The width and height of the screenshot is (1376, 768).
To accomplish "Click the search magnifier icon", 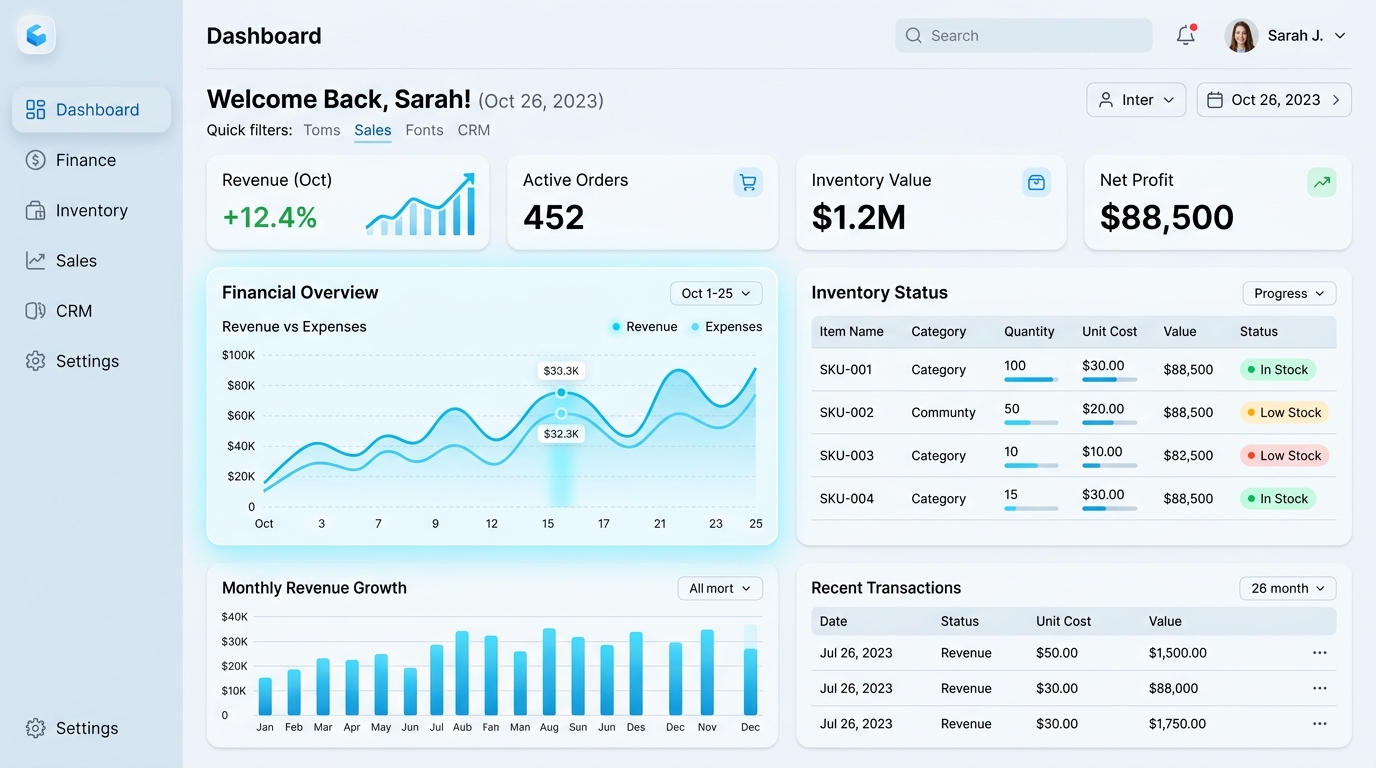I will point(913,35).
